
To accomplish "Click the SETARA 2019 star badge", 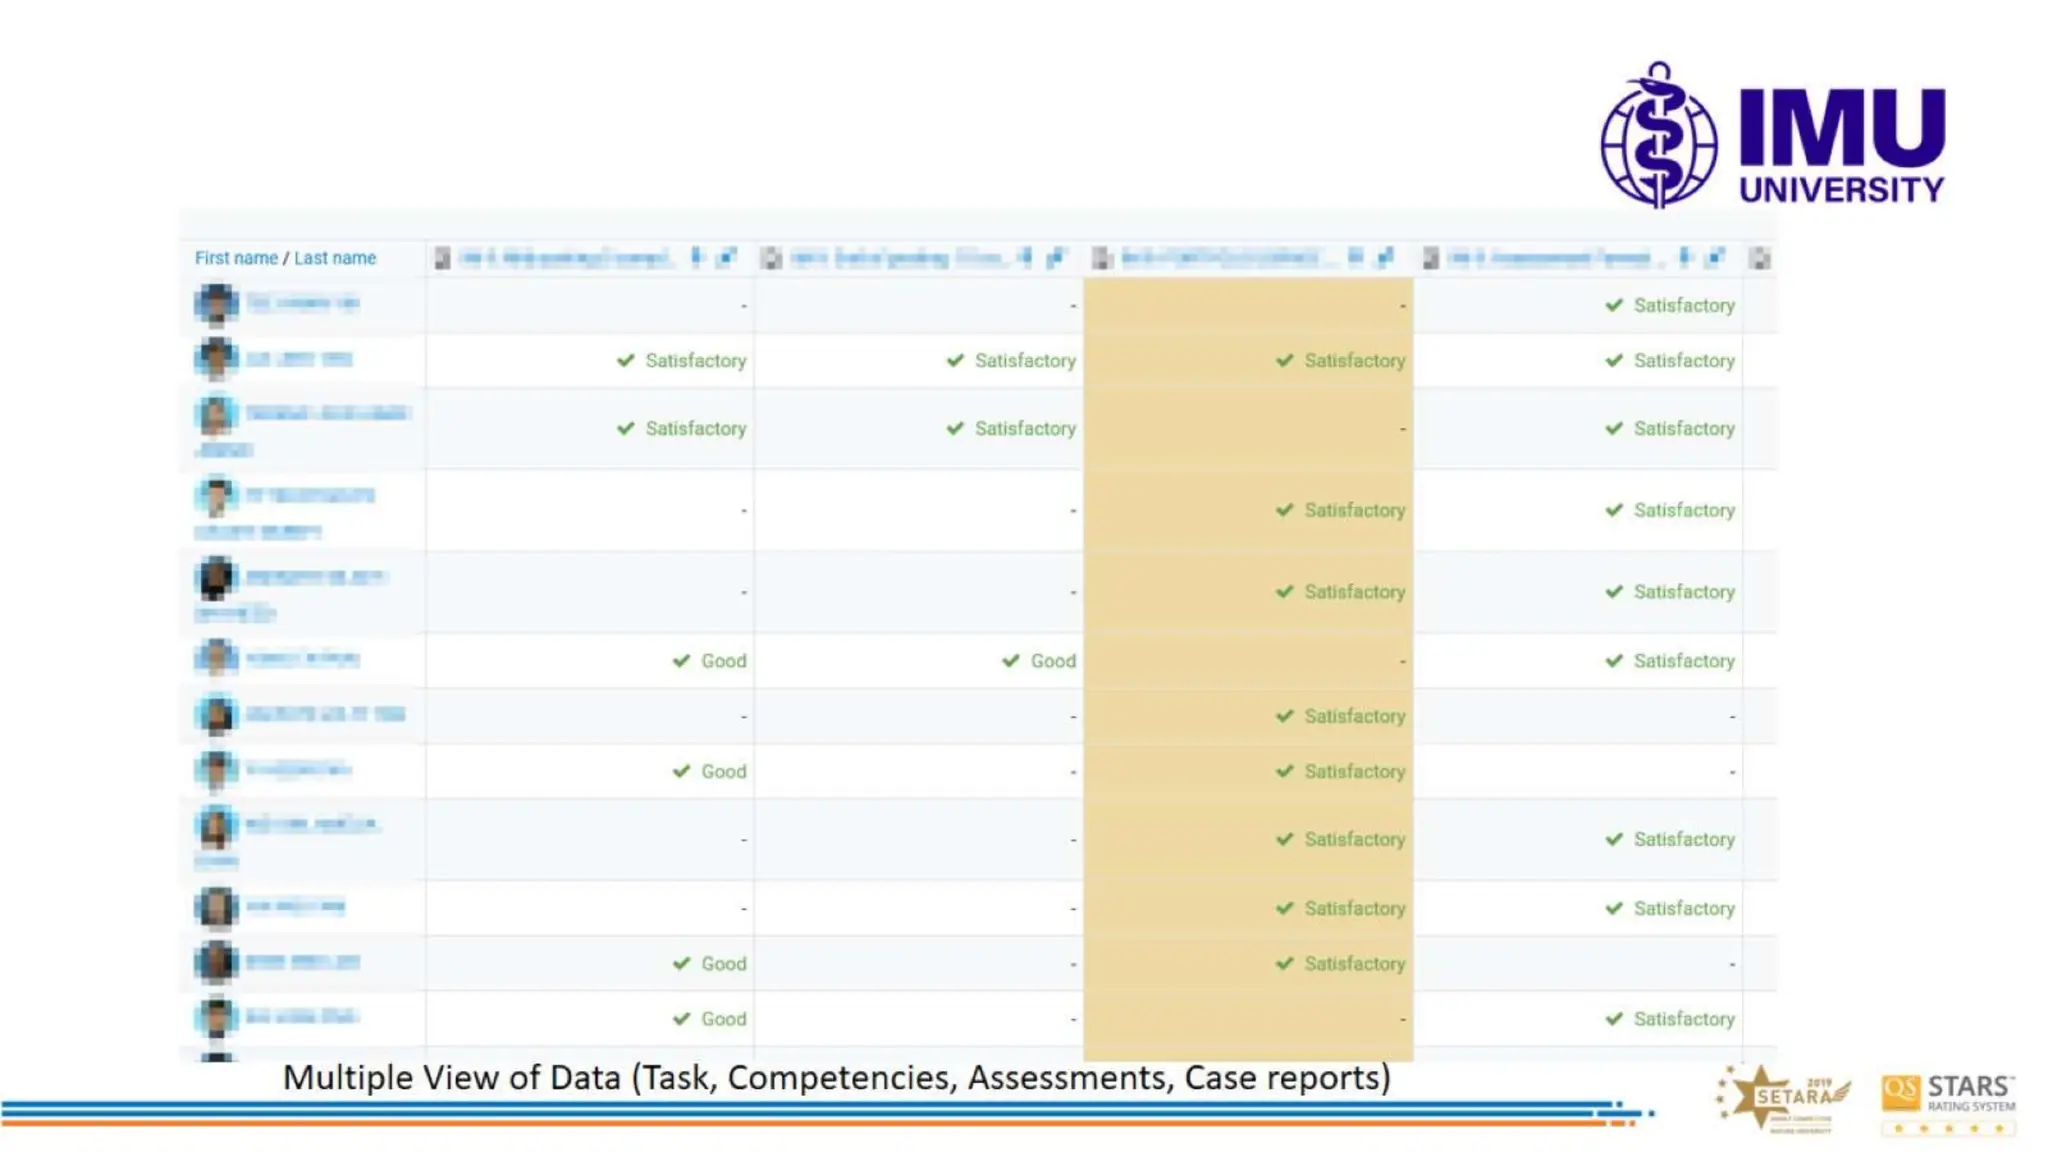I will tap(1785, 1097).
